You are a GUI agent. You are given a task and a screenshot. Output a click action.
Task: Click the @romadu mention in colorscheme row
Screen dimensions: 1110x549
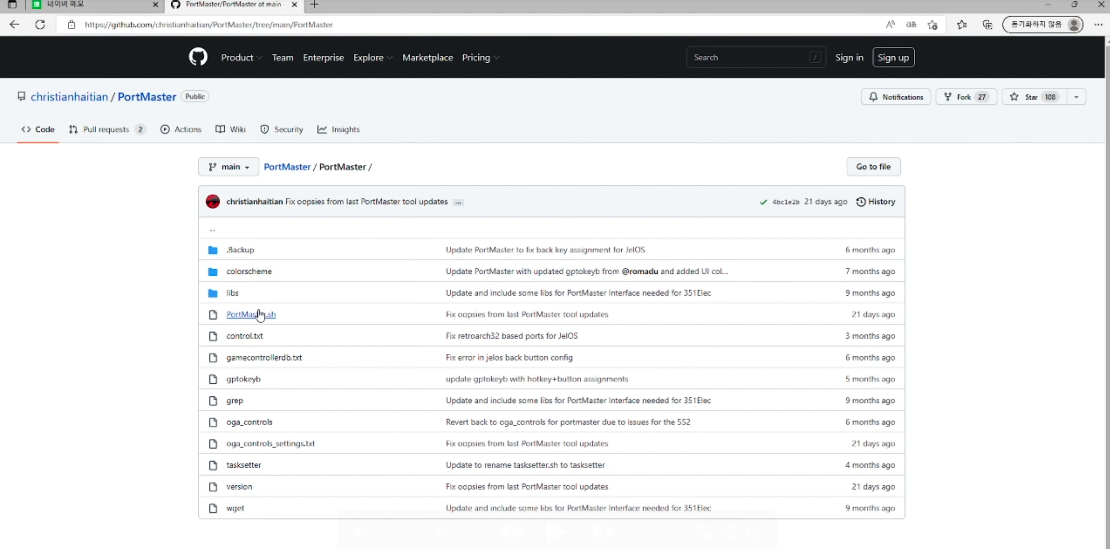[640, 272]
